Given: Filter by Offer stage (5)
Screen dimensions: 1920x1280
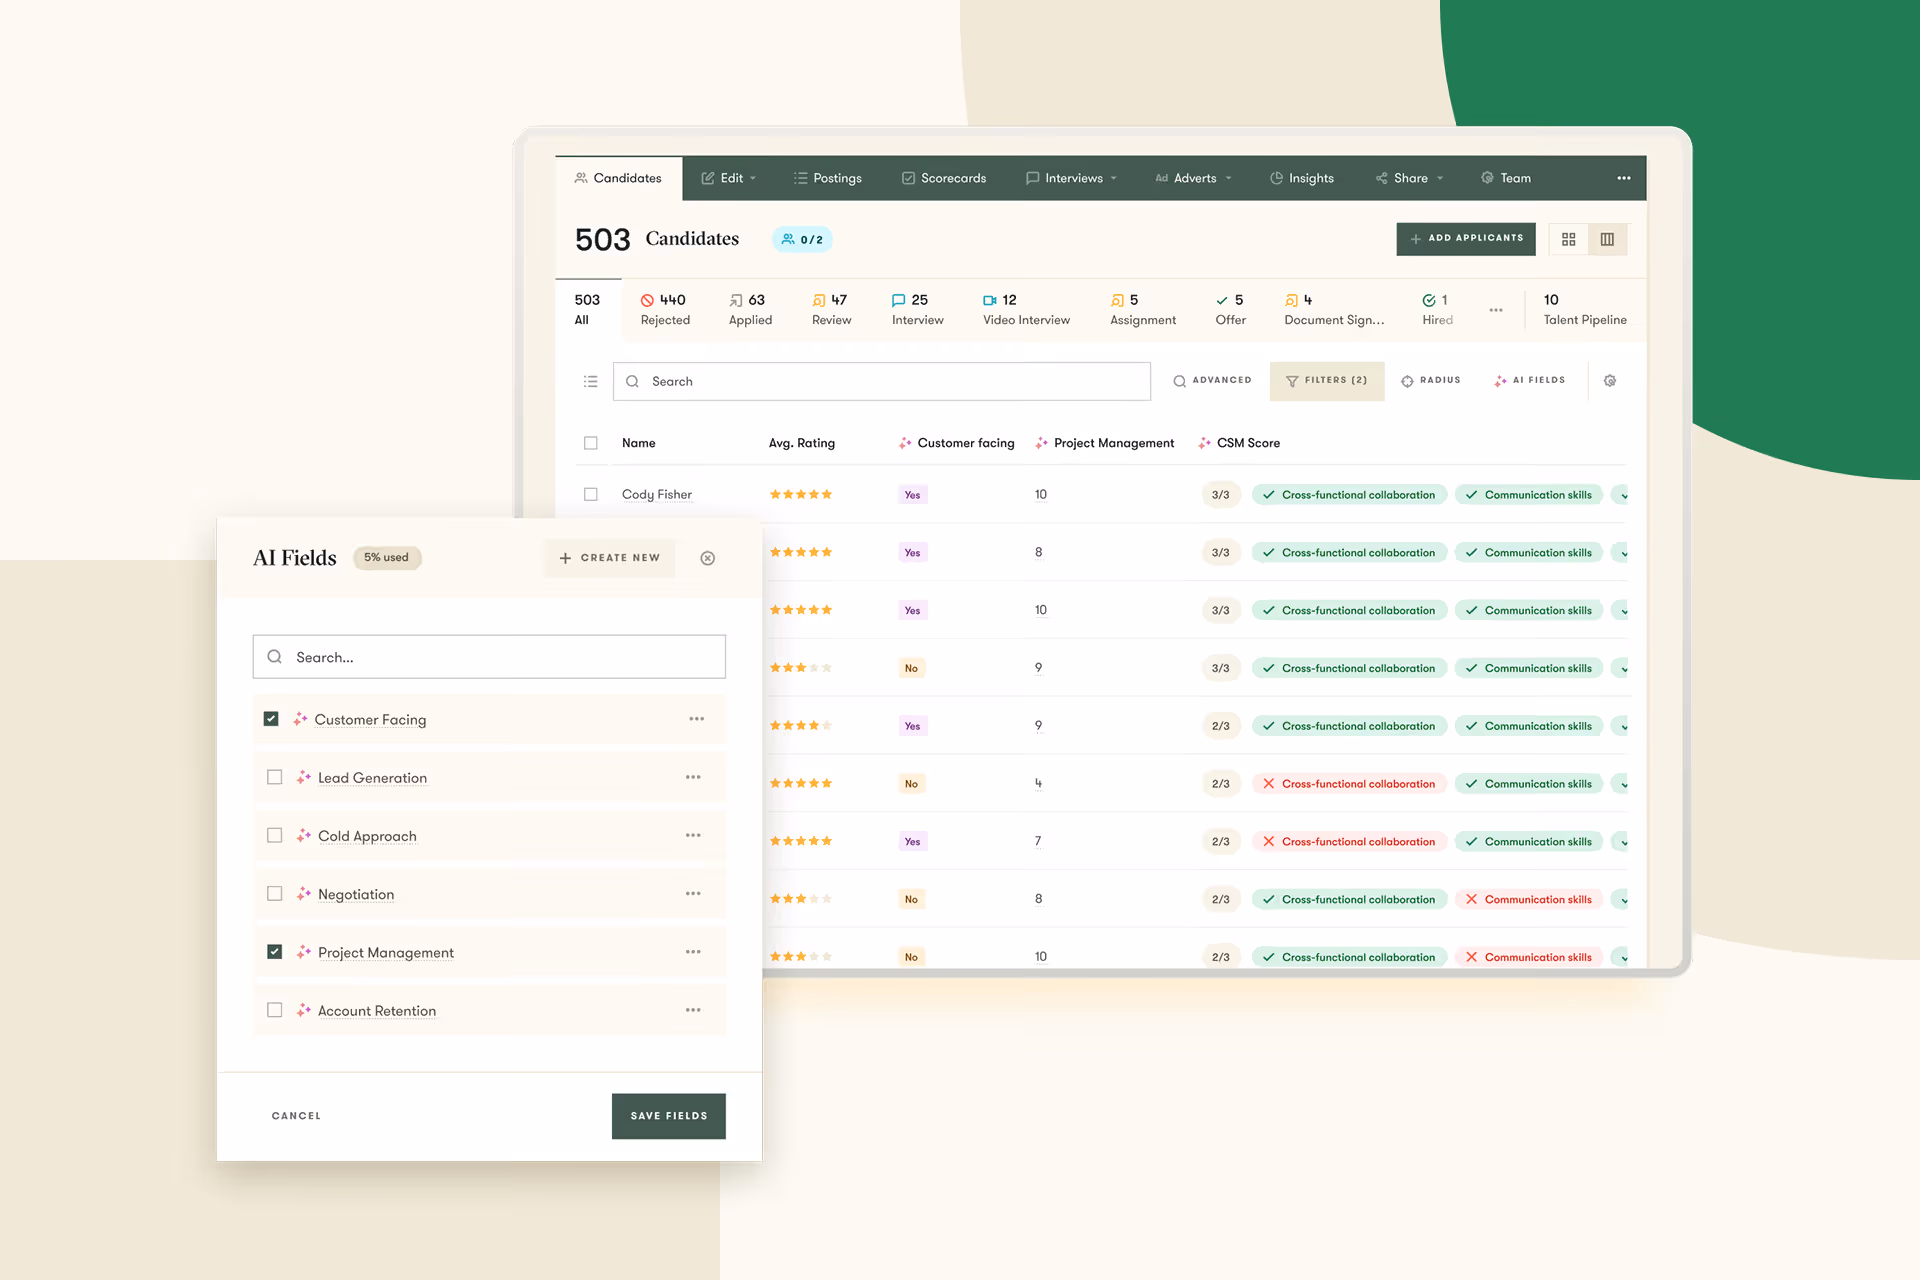Looking at the screenshot, I should pos(1230,309).
